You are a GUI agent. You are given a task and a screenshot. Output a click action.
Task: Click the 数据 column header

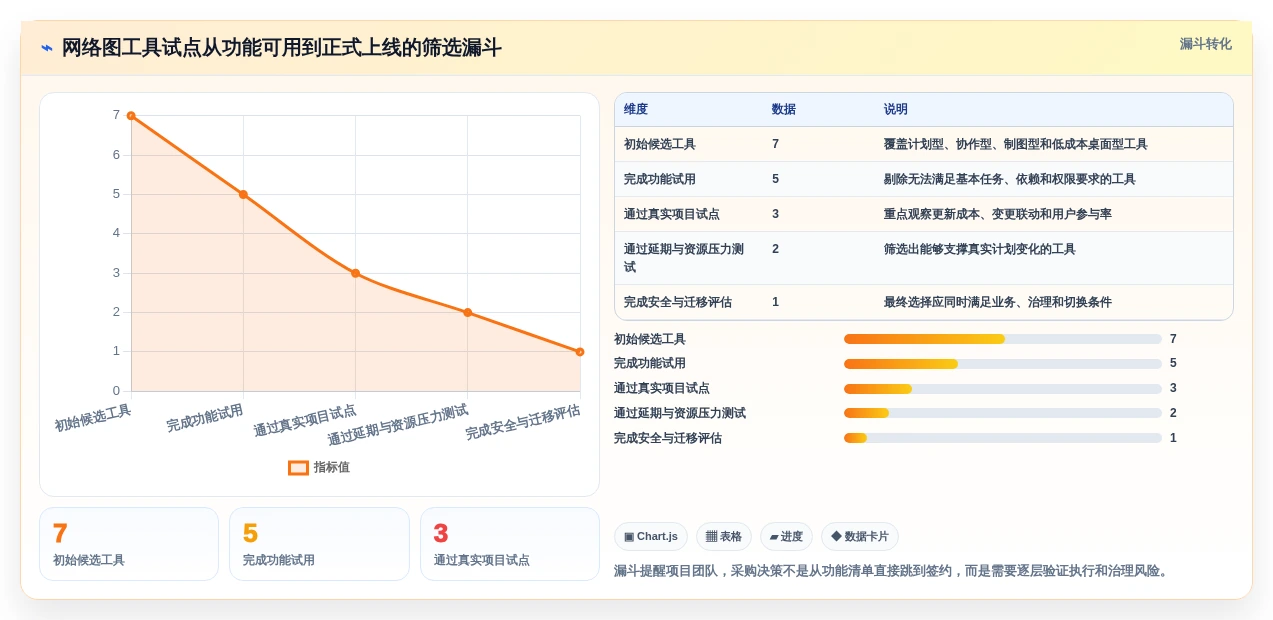[784, 109]
